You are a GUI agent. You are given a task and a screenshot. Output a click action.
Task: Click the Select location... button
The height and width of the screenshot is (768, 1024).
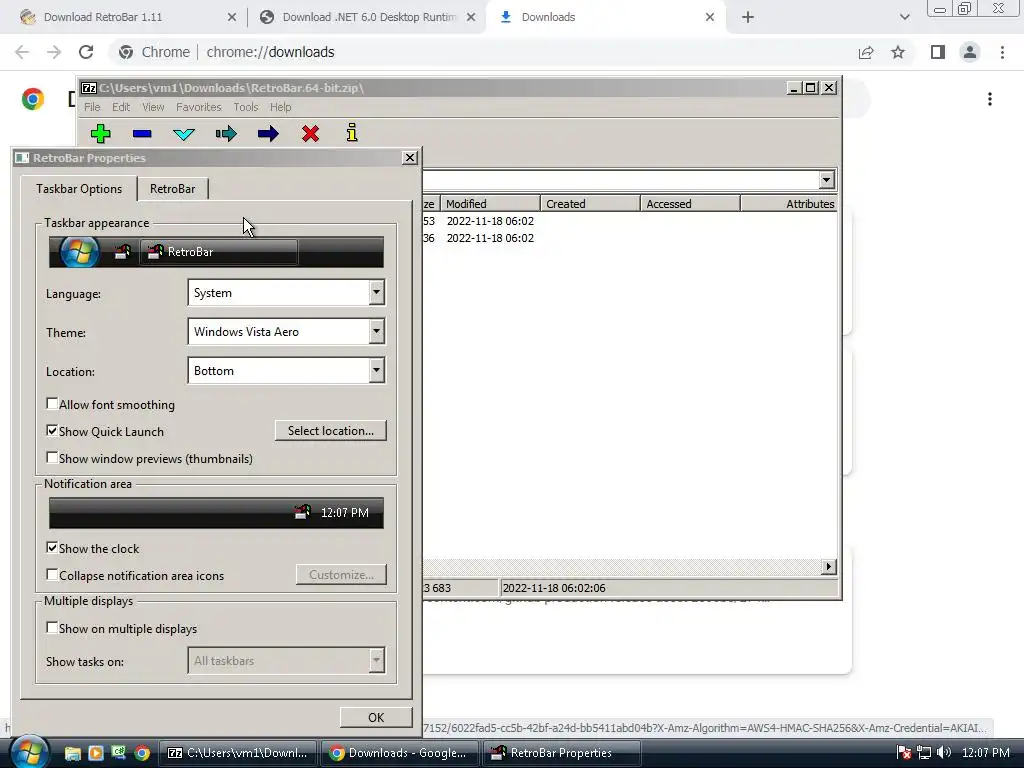click(x=330, y=430)
